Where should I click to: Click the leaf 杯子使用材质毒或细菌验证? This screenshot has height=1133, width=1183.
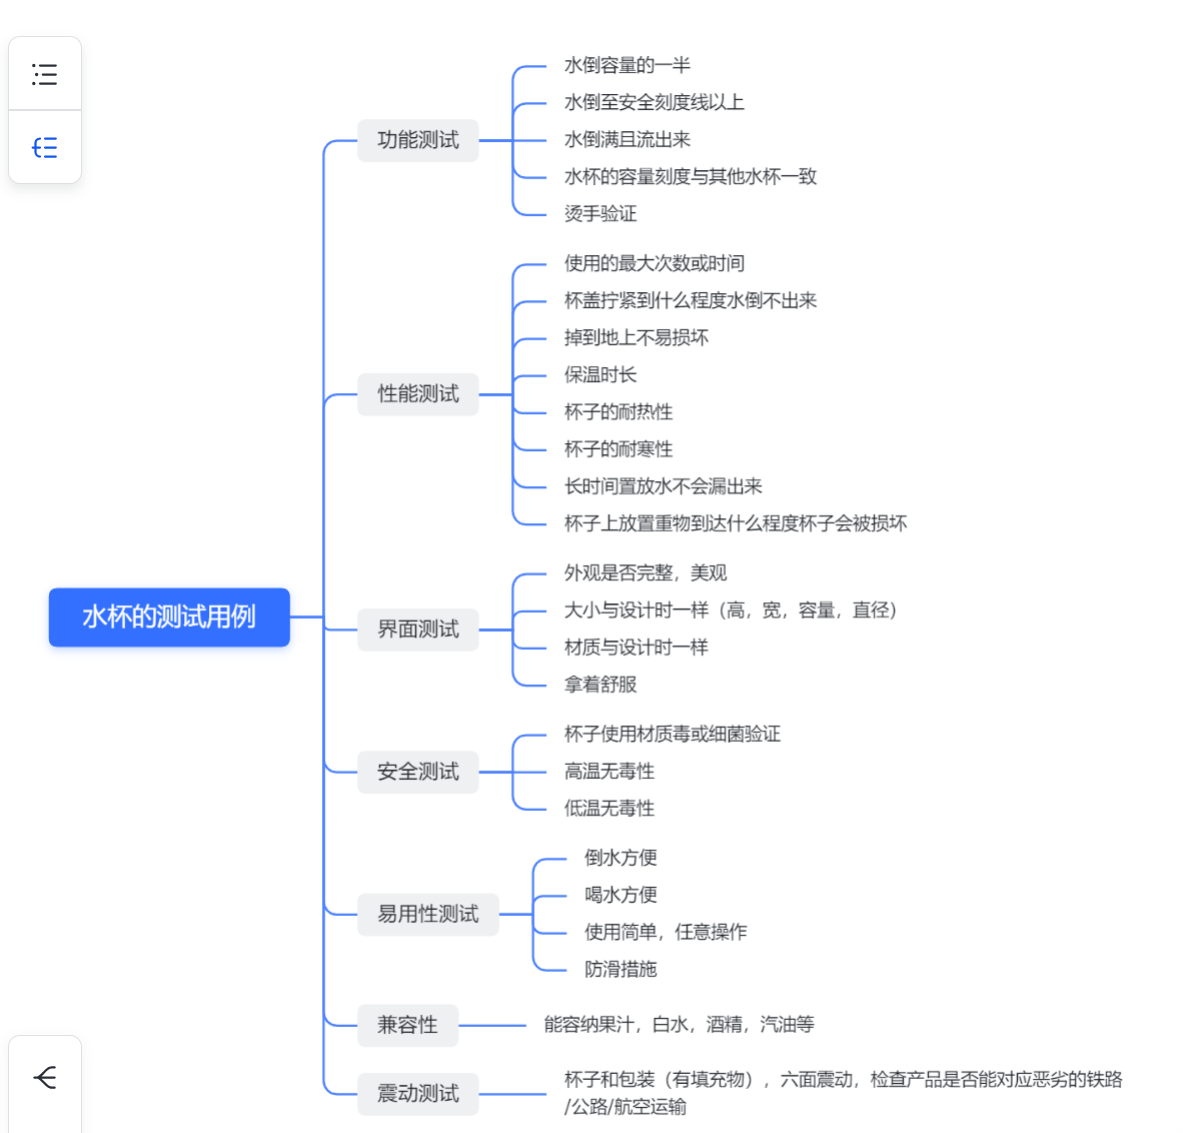[x=672, y=734]
